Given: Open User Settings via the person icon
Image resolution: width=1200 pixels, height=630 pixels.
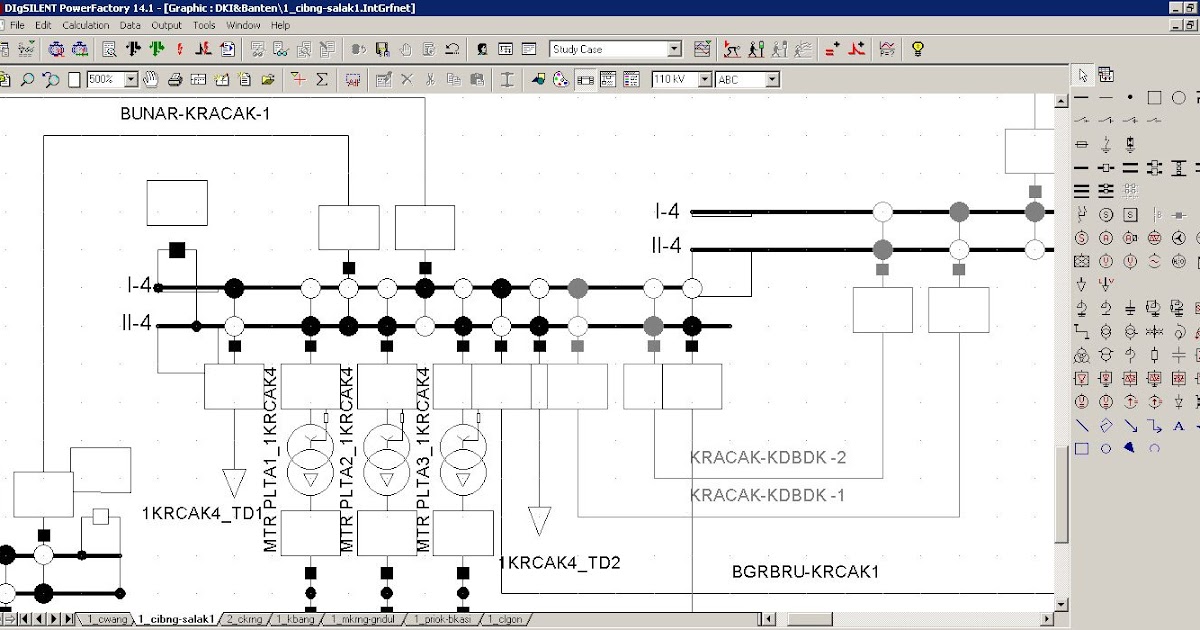Looking at the screenshot, I should [x=483, y=48].
